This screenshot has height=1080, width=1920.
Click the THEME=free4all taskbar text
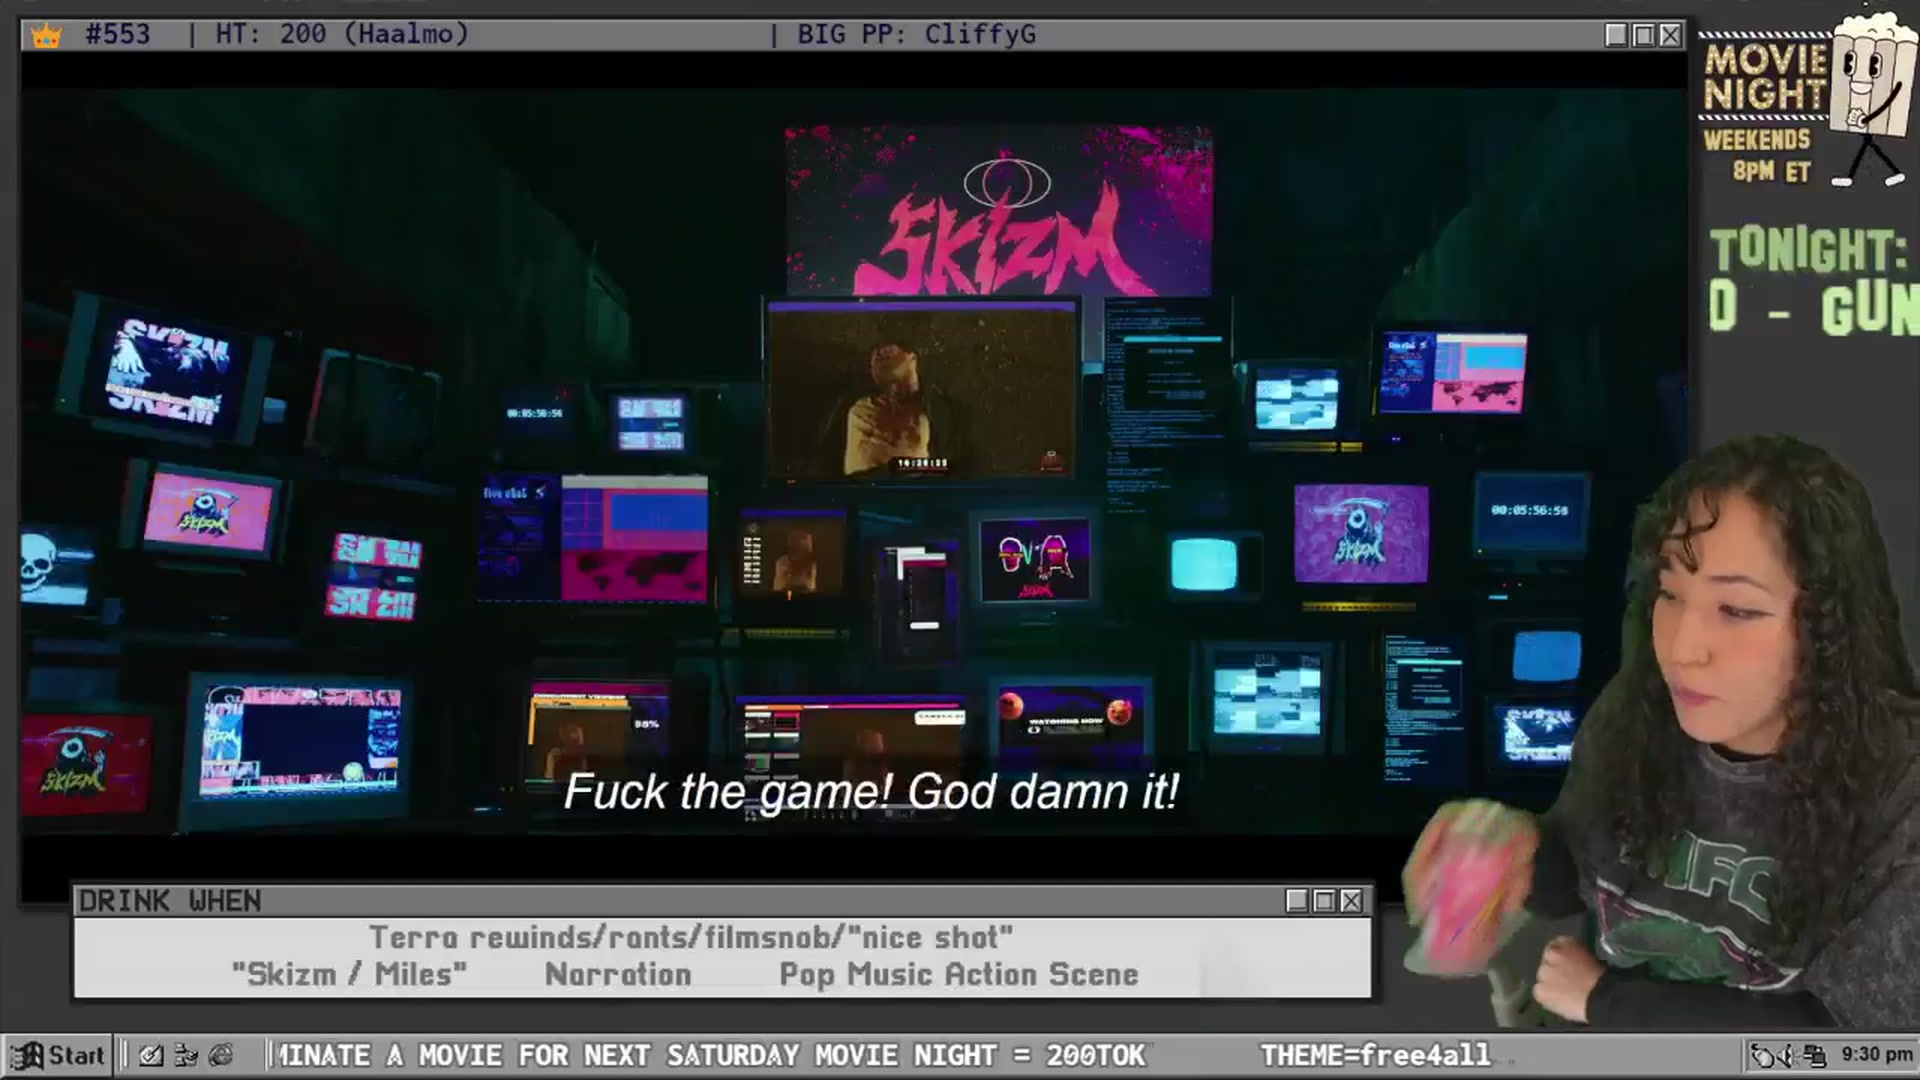click(x=1375, y=1055)
